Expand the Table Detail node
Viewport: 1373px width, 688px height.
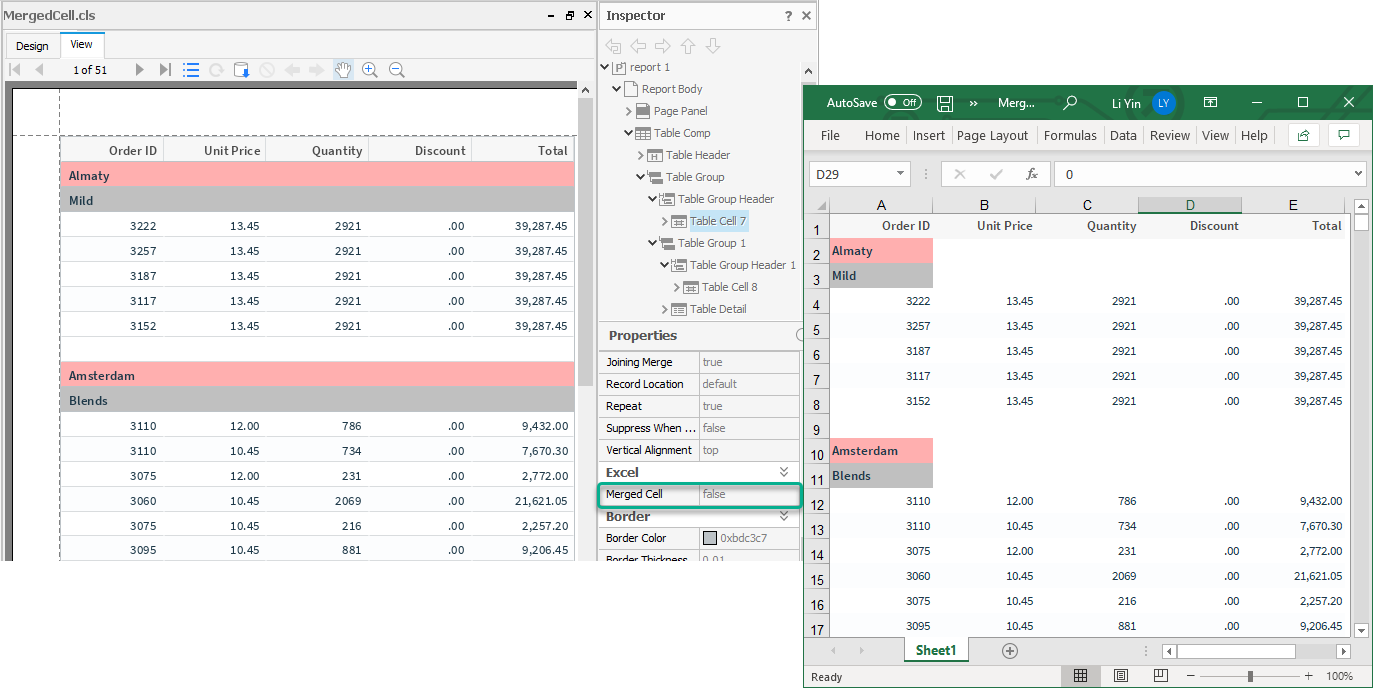665,309
